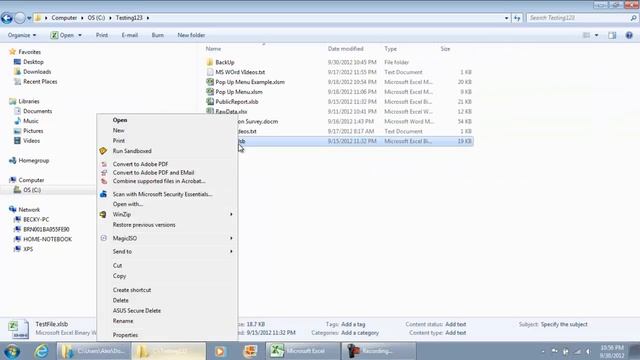Select Downloads under Favorites
The width and height of the screenshot is (640, 360).
coord(37,72)
